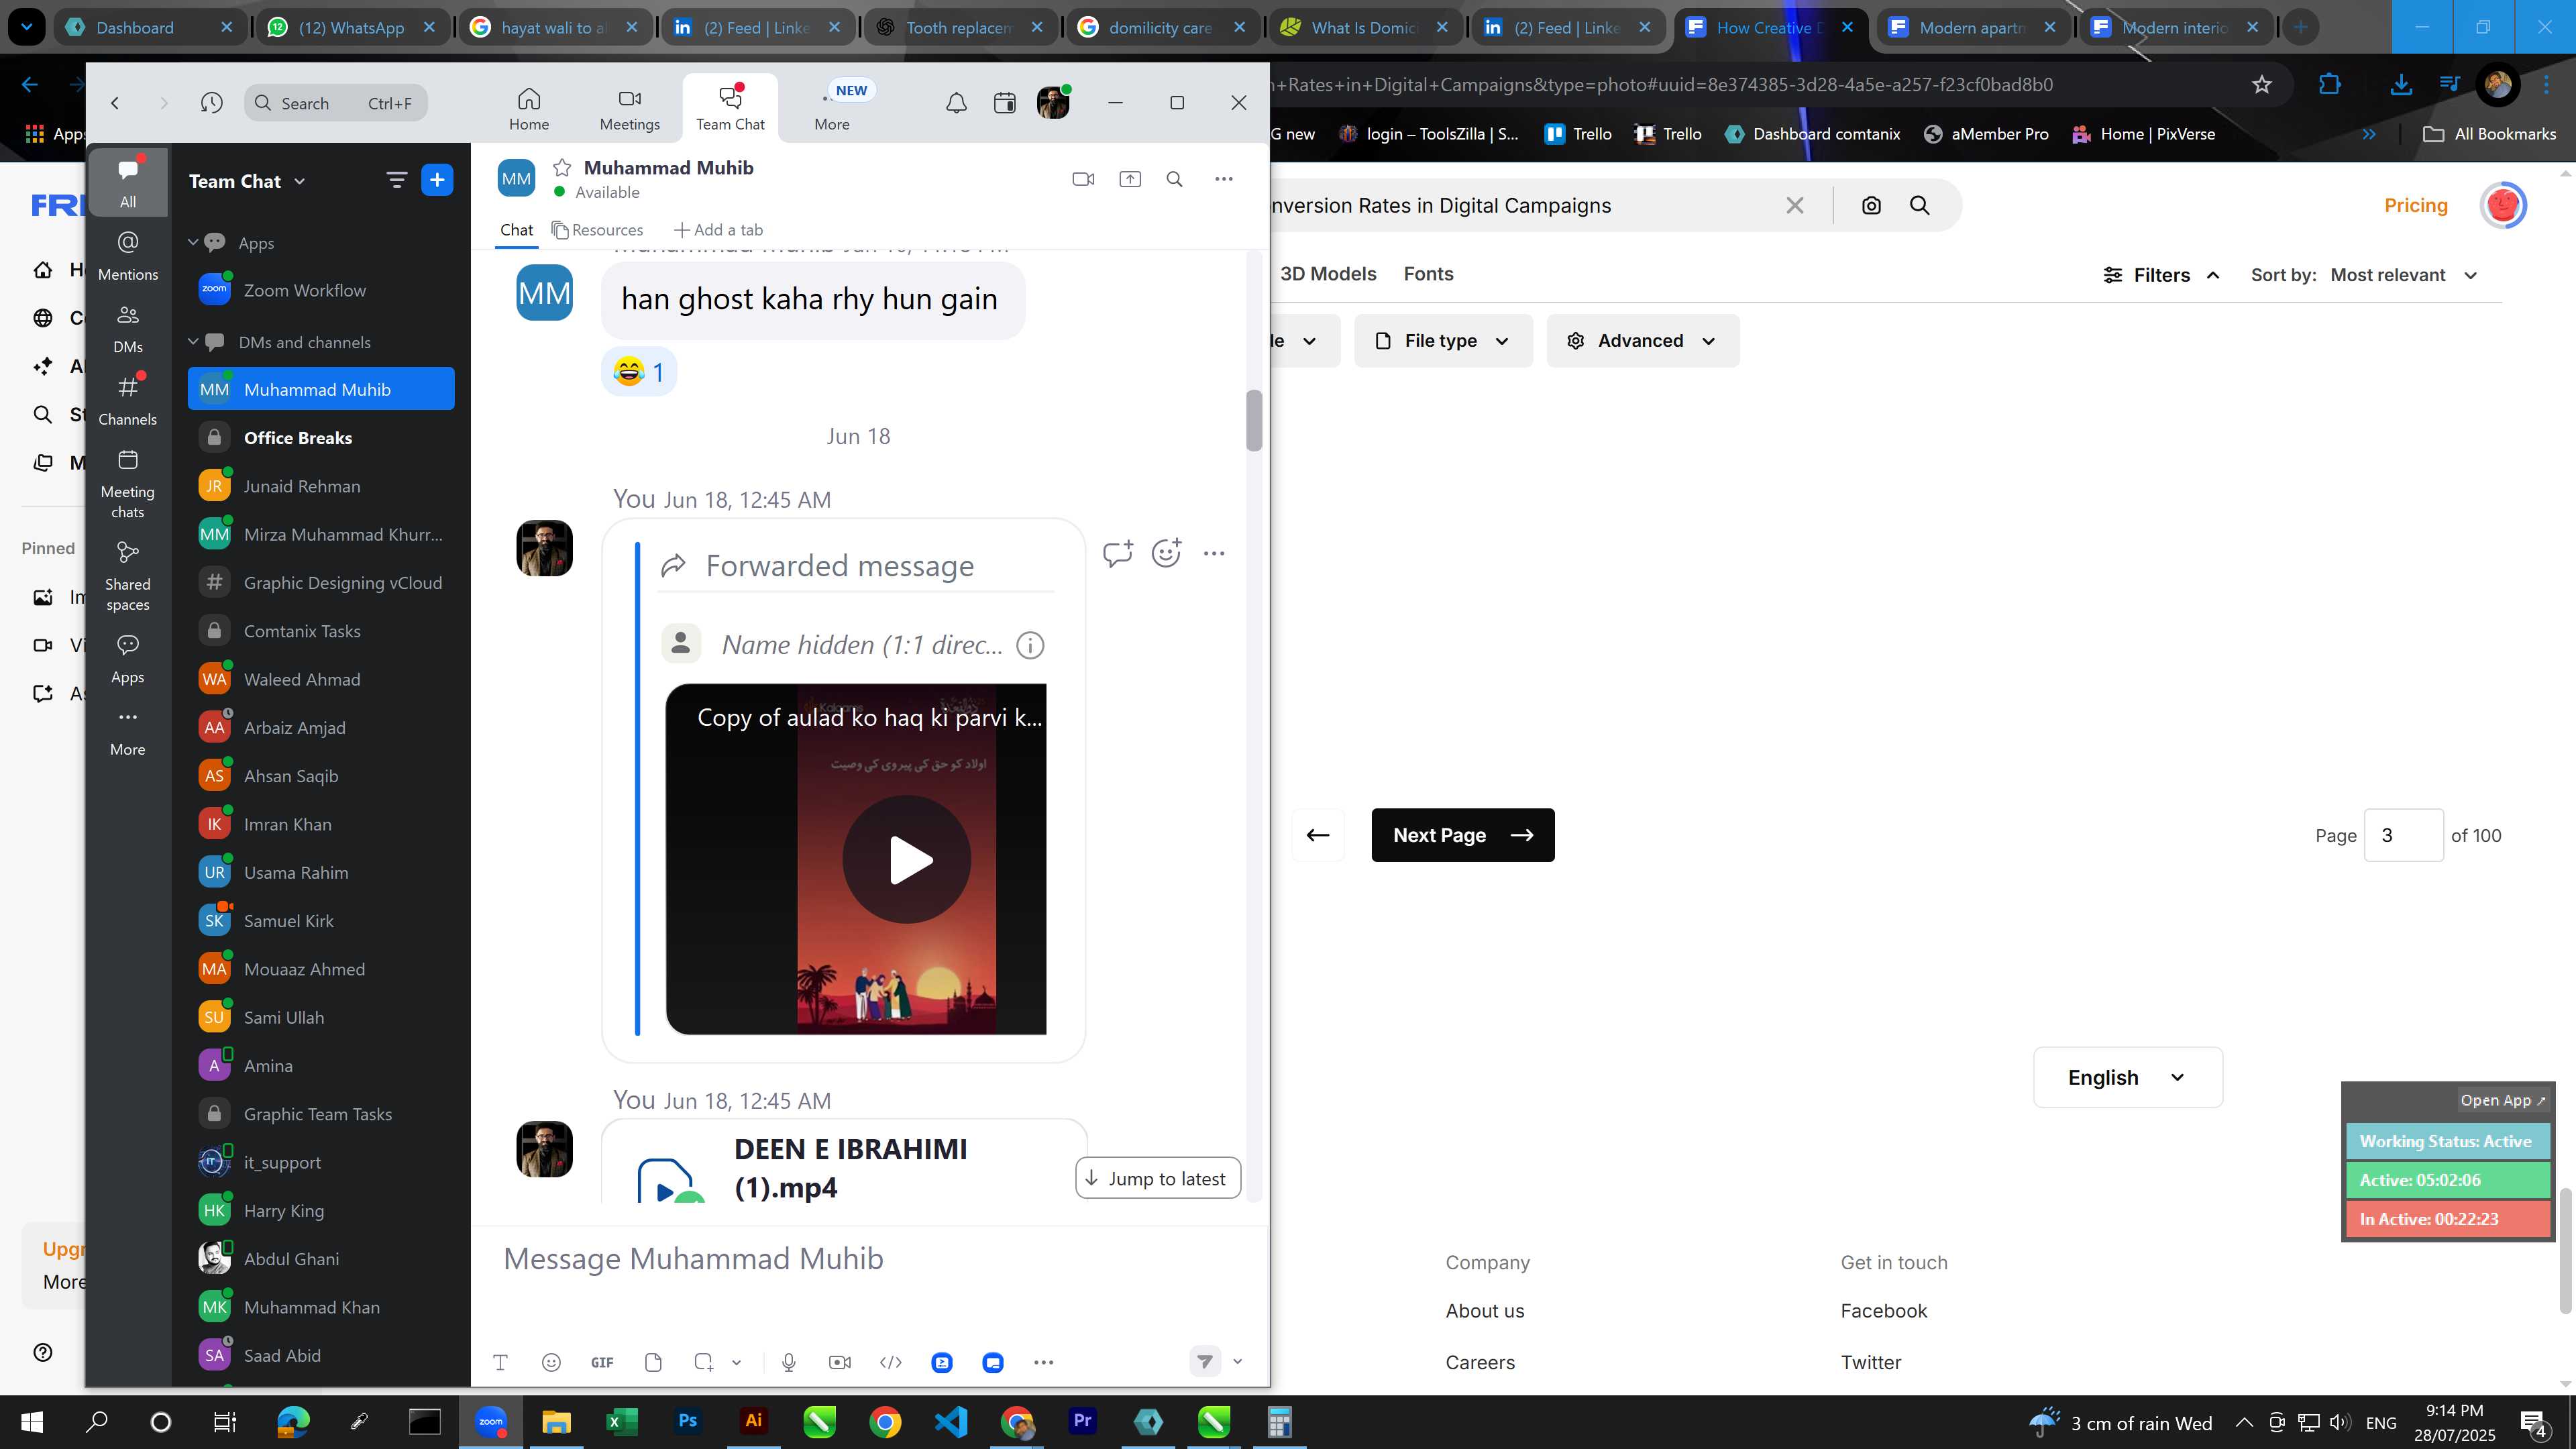2576x1449 pixels.
Task: Click Jump to latest button
Action: pyautogui.click(x=1158, y=1178)
